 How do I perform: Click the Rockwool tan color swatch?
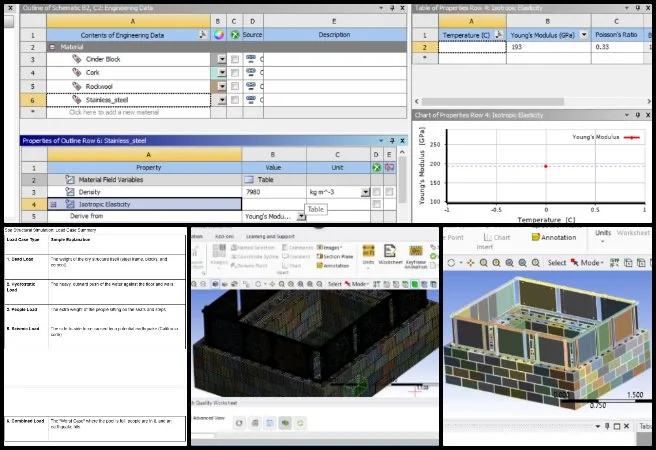[x=215, y=86]
